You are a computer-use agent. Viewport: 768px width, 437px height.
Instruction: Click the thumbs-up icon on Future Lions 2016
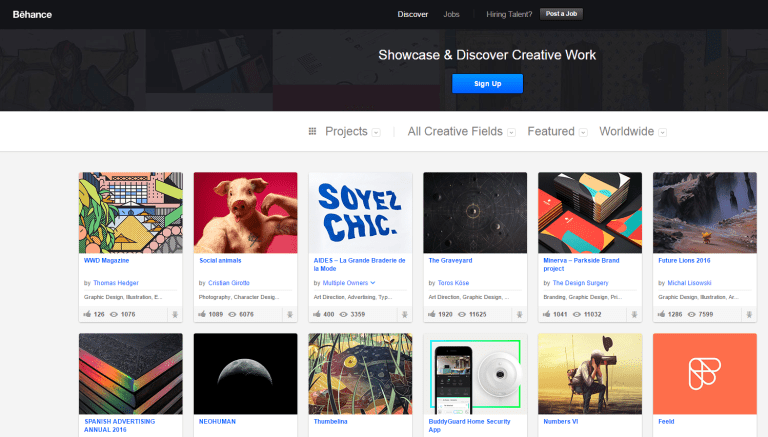coord(661,314)
